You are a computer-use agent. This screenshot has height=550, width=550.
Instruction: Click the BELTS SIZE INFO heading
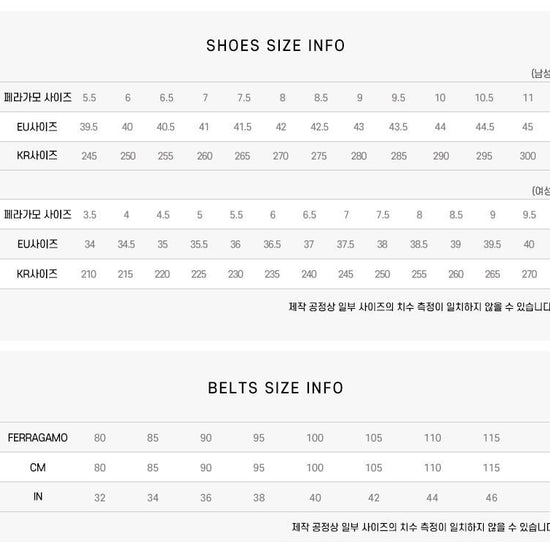click(x=275, y=388)
